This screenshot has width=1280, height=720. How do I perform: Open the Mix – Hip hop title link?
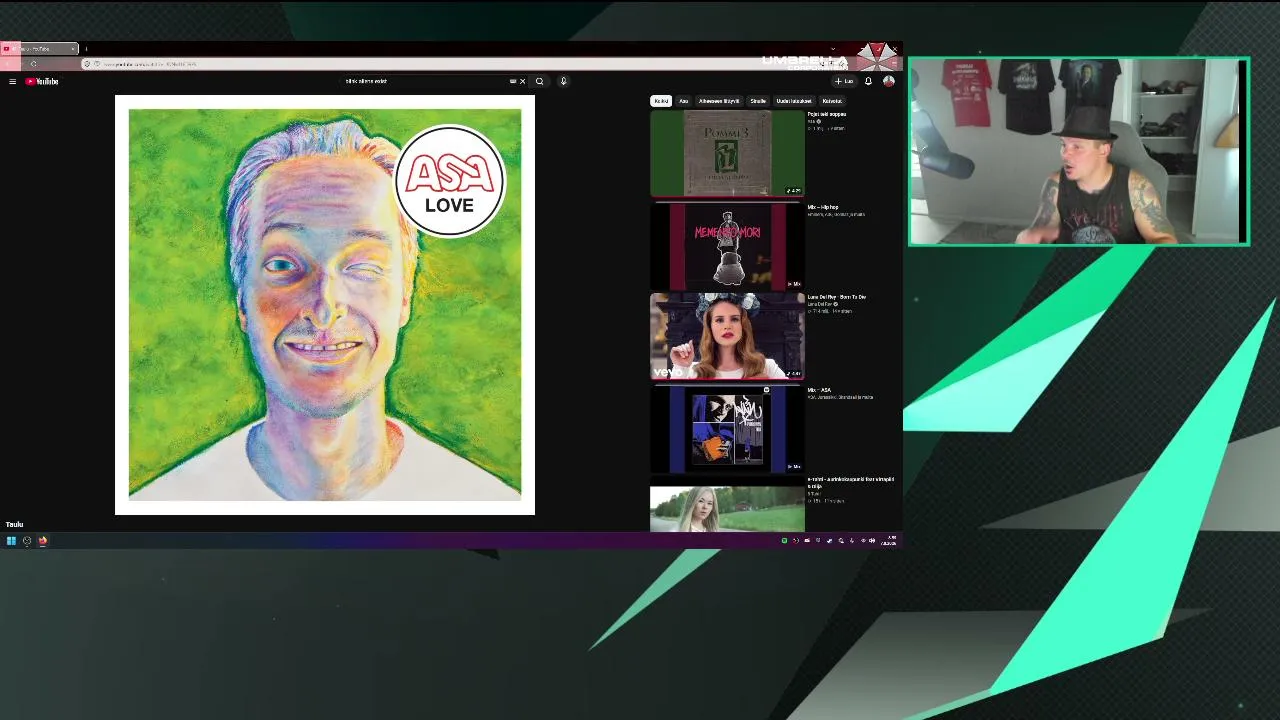pyautogui.click(x=823, y=207)
